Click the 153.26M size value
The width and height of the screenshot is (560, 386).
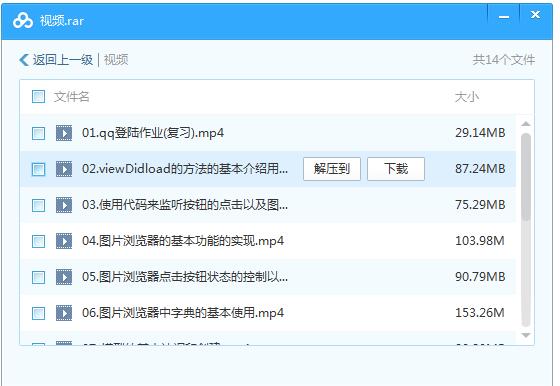coord(480,312)
